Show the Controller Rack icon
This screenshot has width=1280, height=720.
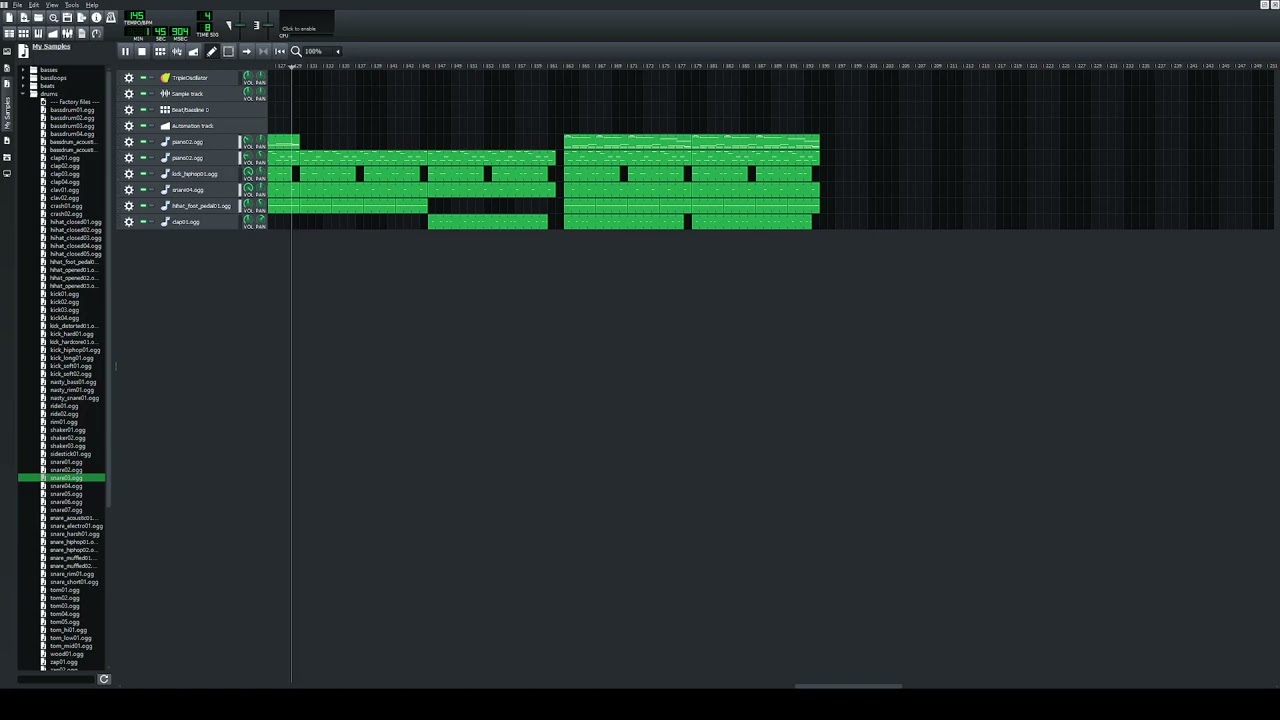(96, 33)
